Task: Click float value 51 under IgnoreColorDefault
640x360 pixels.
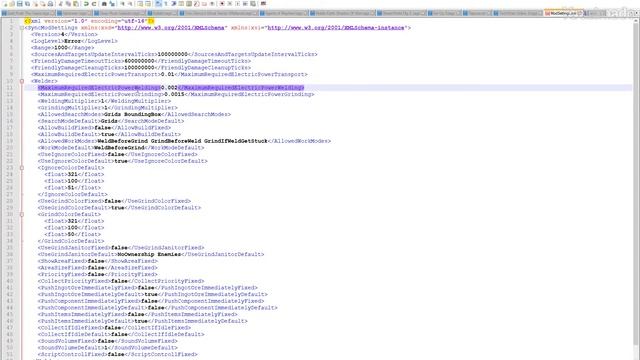Action: (71, 188)
